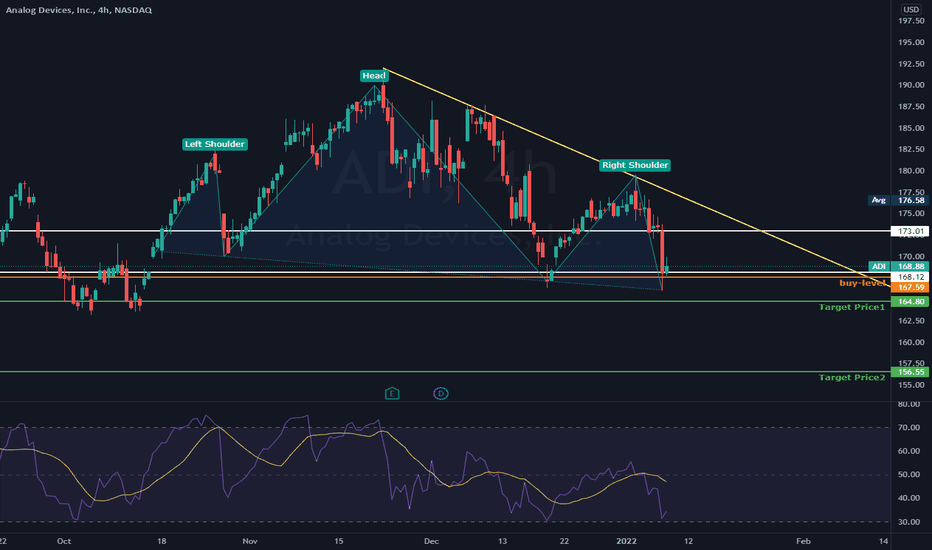Select the 'Target Price2' text annotation
The width and height of the screenshot is (932, 550).
coord(852,378)
